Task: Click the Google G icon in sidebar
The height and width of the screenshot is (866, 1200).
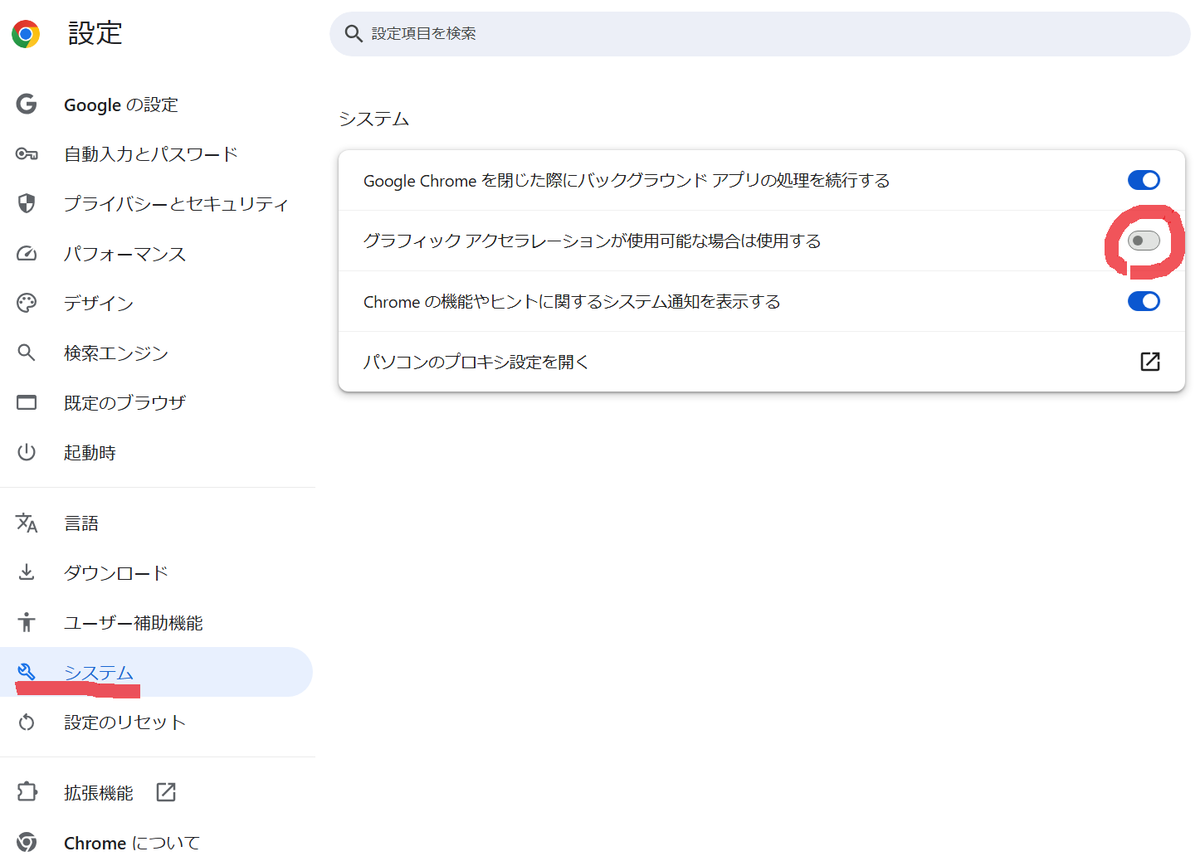Action: (x=26, y=104)
